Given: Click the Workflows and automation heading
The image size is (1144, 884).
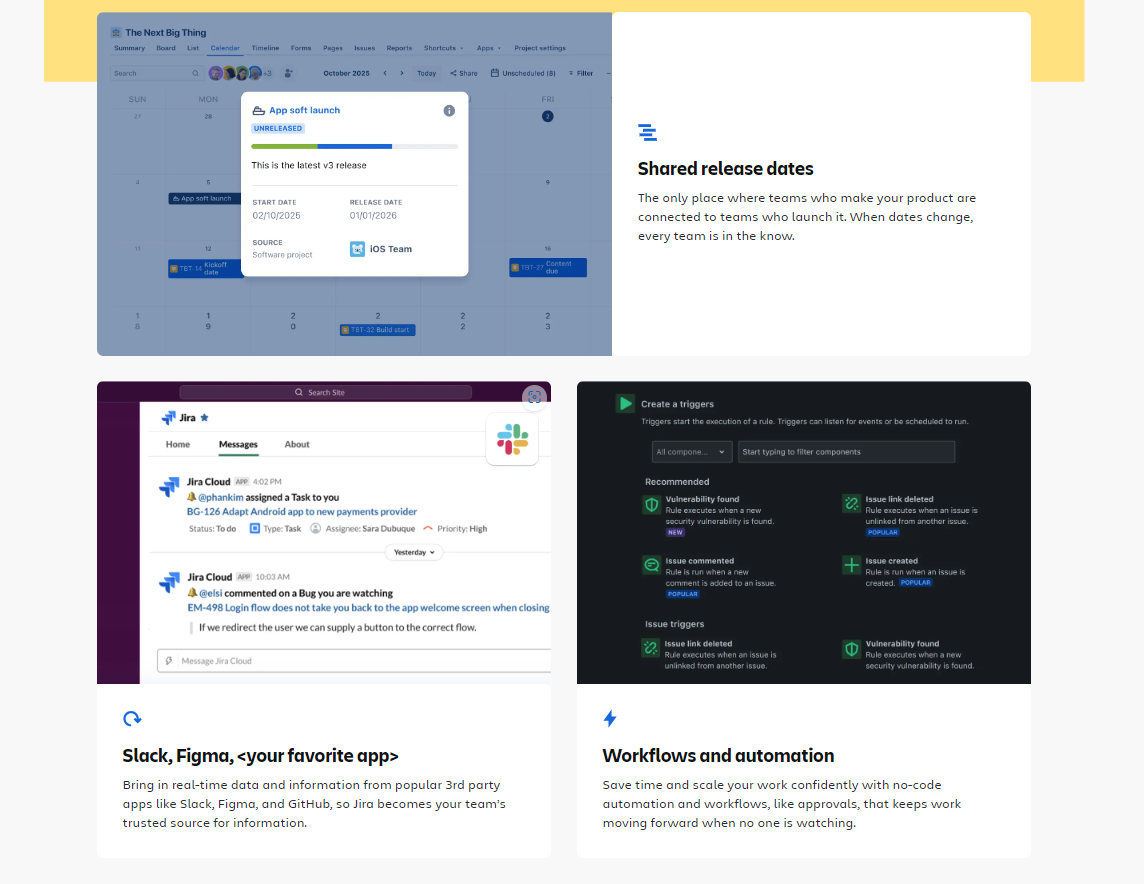Looking at the screenshot, I should point(718,756).
